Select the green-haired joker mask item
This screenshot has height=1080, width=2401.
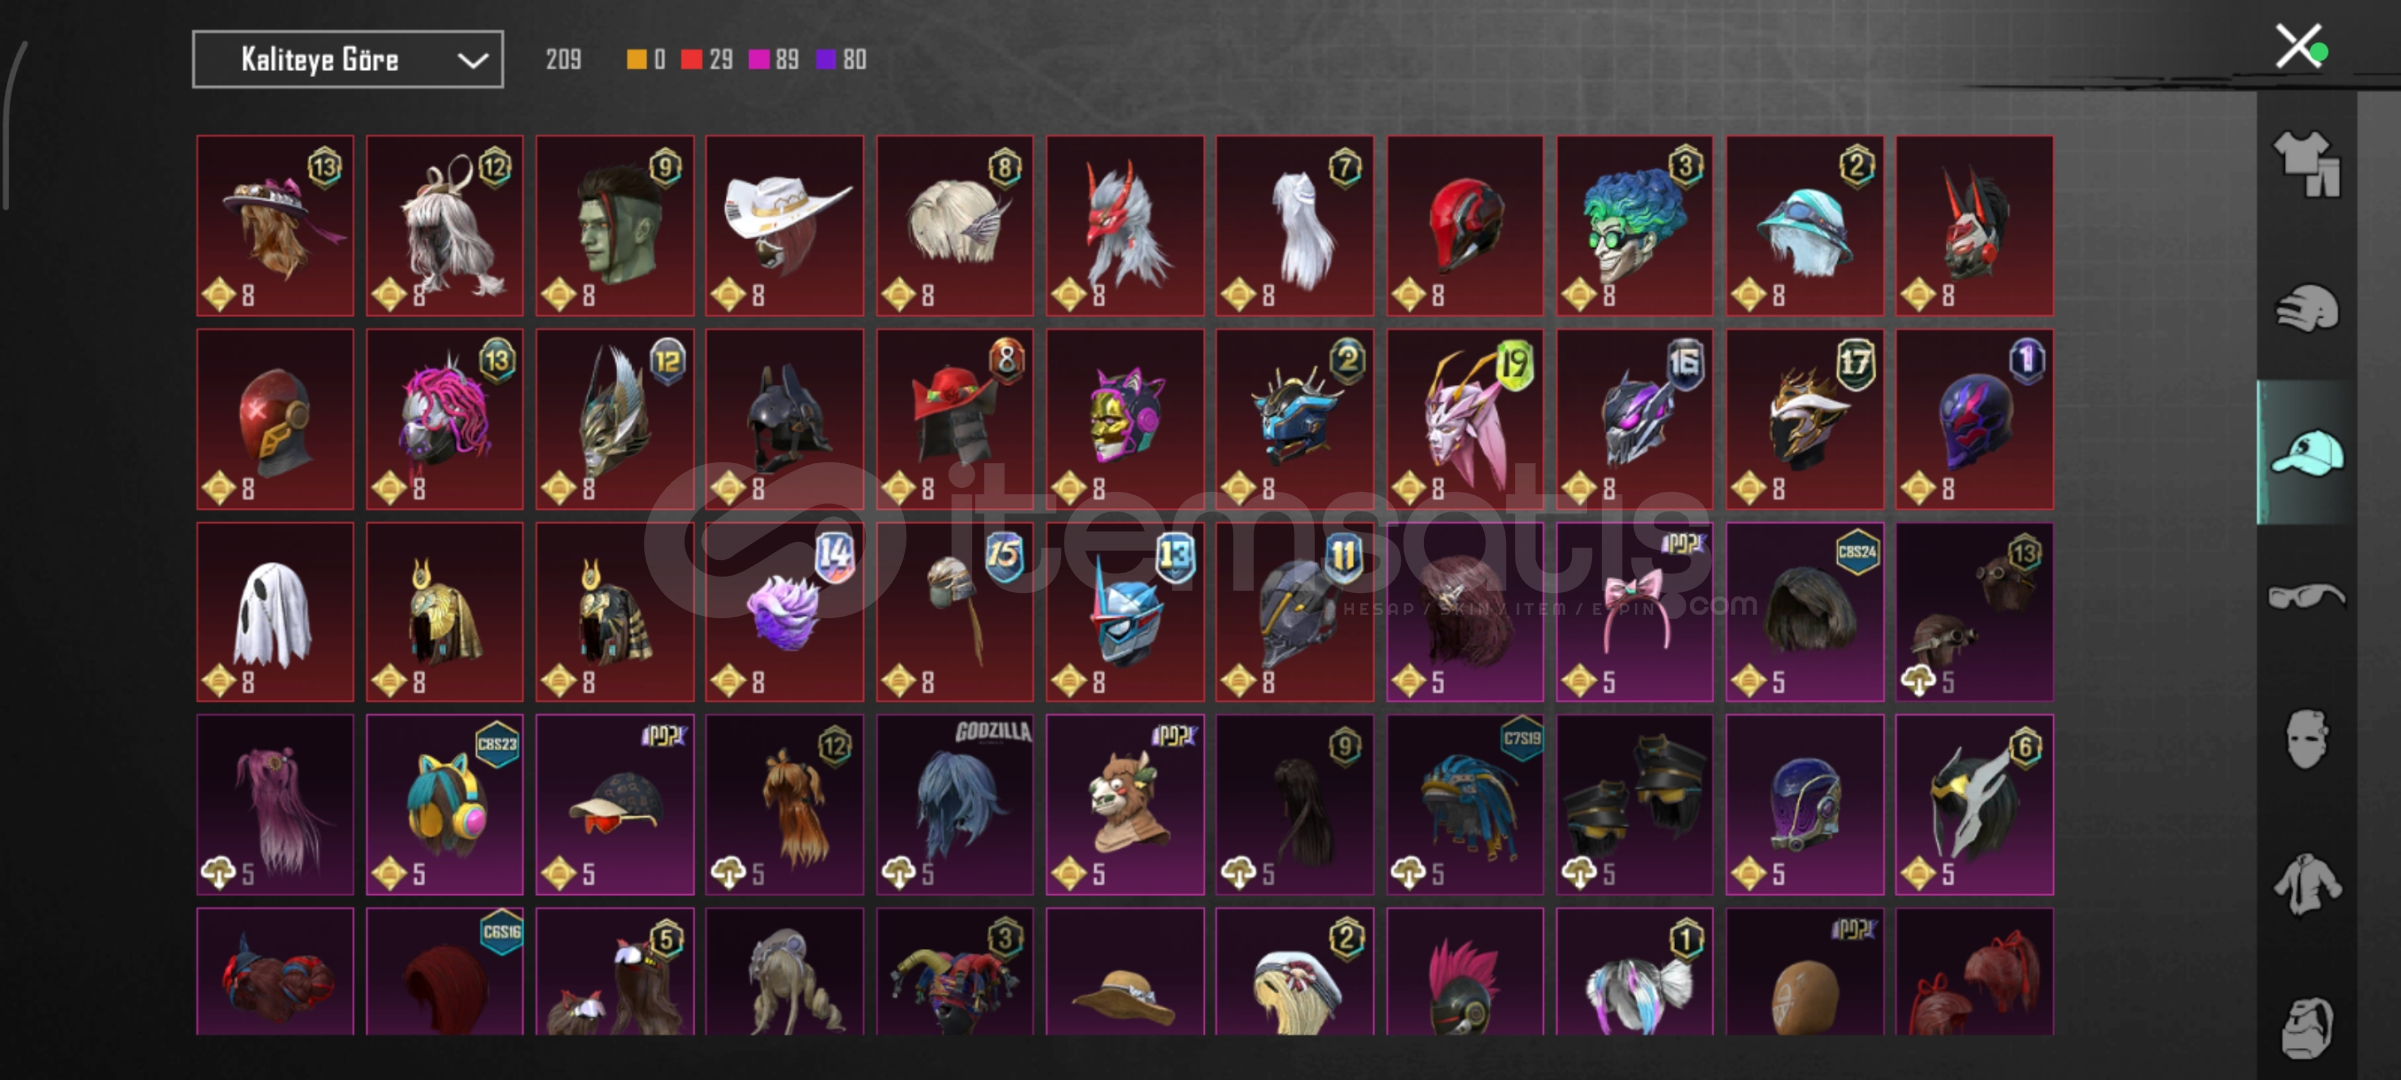(1635, 226)
